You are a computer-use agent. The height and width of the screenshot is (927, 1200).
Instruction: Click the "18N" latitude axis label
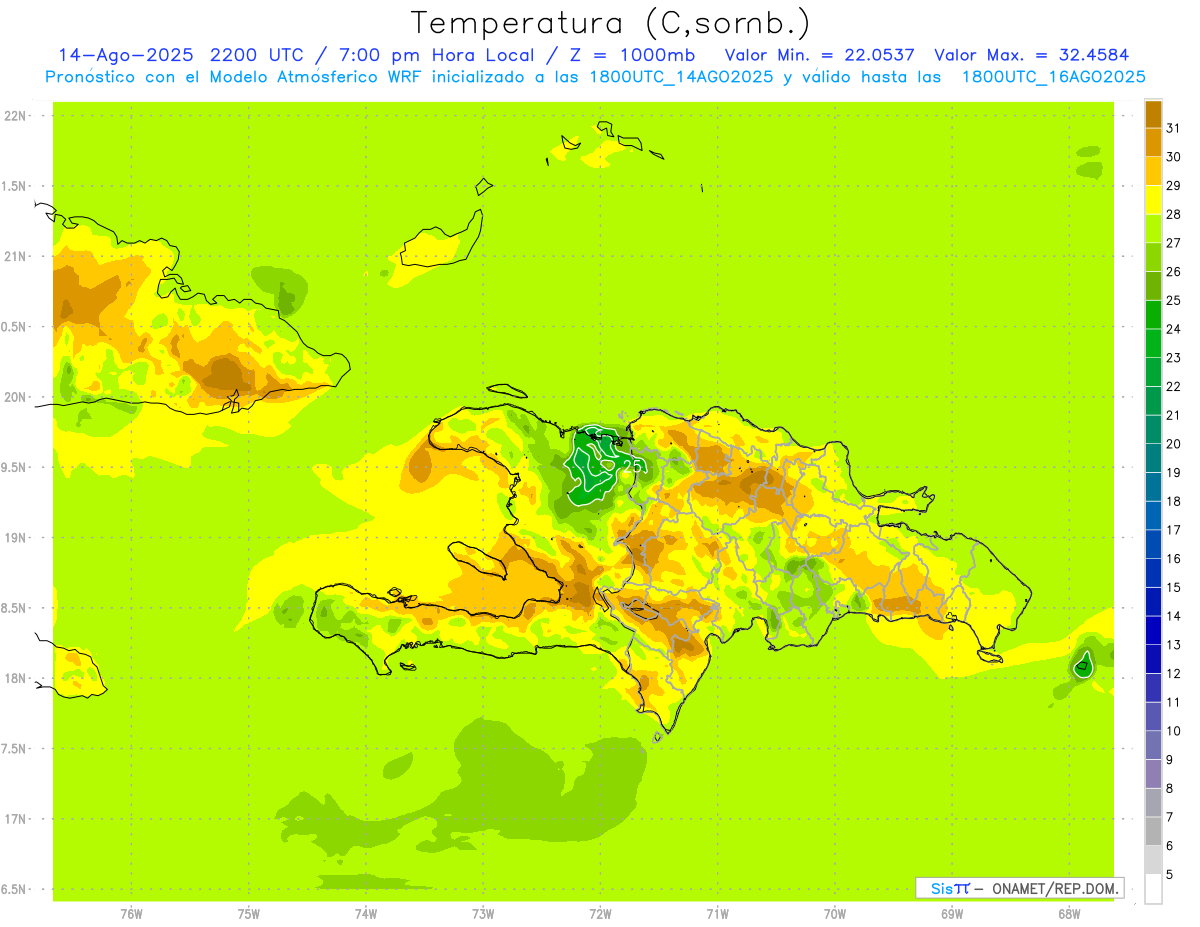pos(16,678)
